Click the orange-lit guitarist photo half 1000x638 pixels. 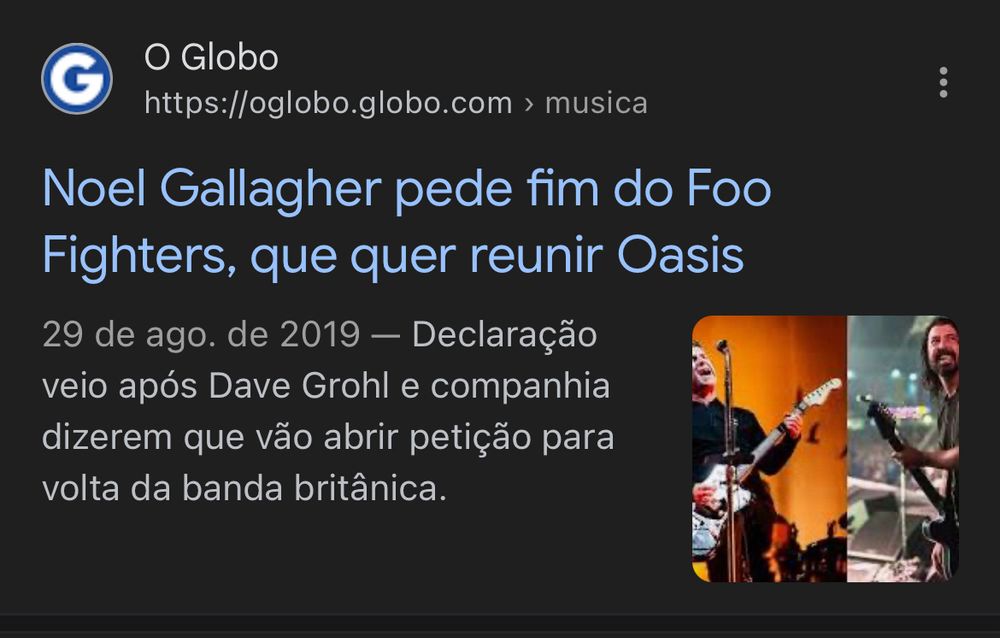769,449
